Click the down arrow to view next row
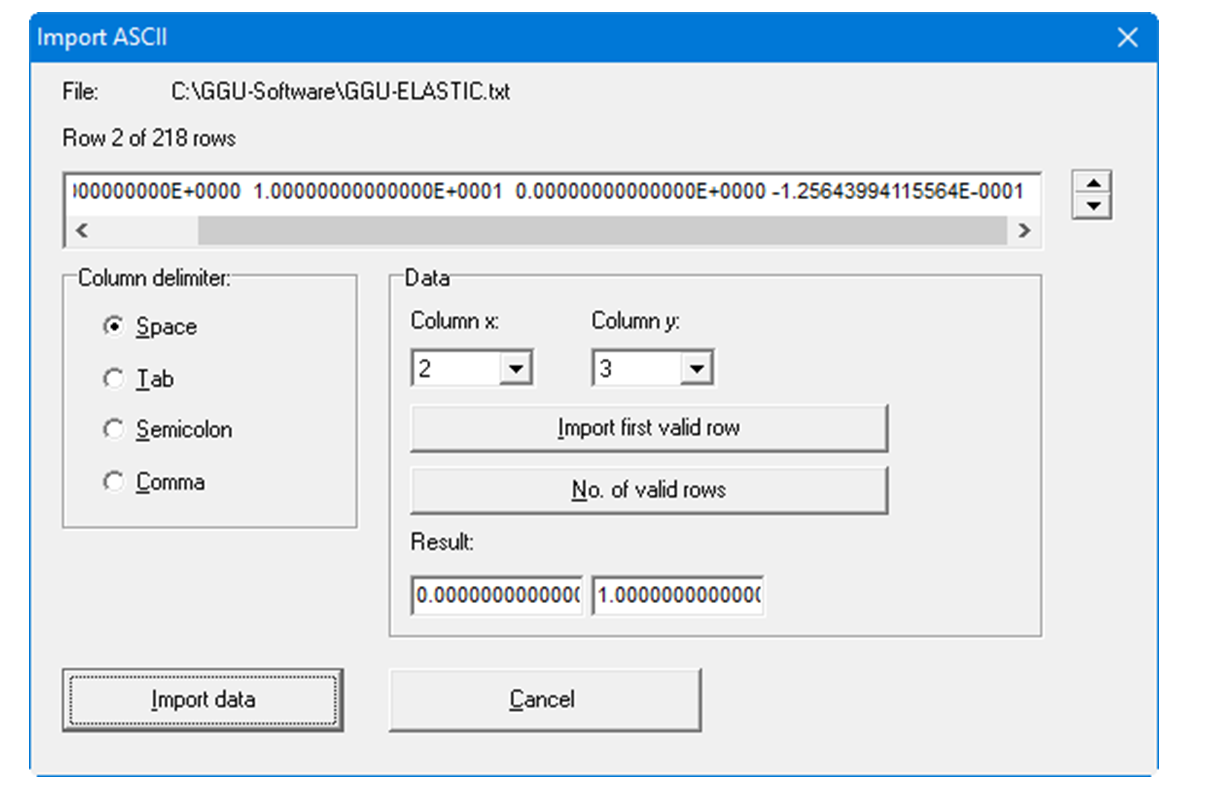The height and width of the screenshot is (787, 1210). (1093, 207)
